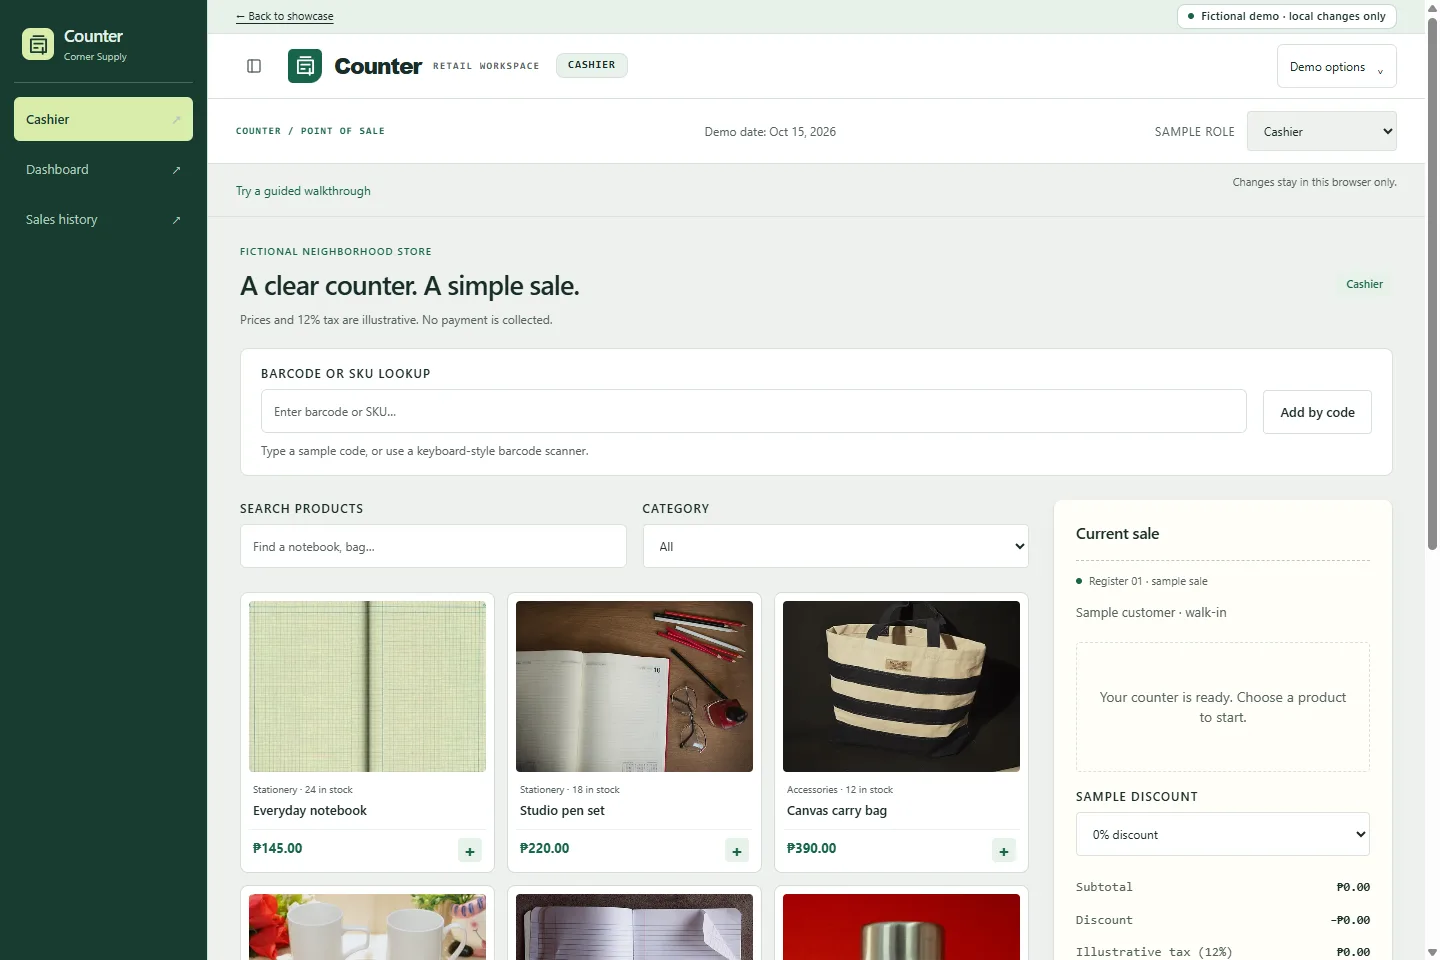Click the CASHIER badge in the header
1440x960 pixels.
point(592,65)
